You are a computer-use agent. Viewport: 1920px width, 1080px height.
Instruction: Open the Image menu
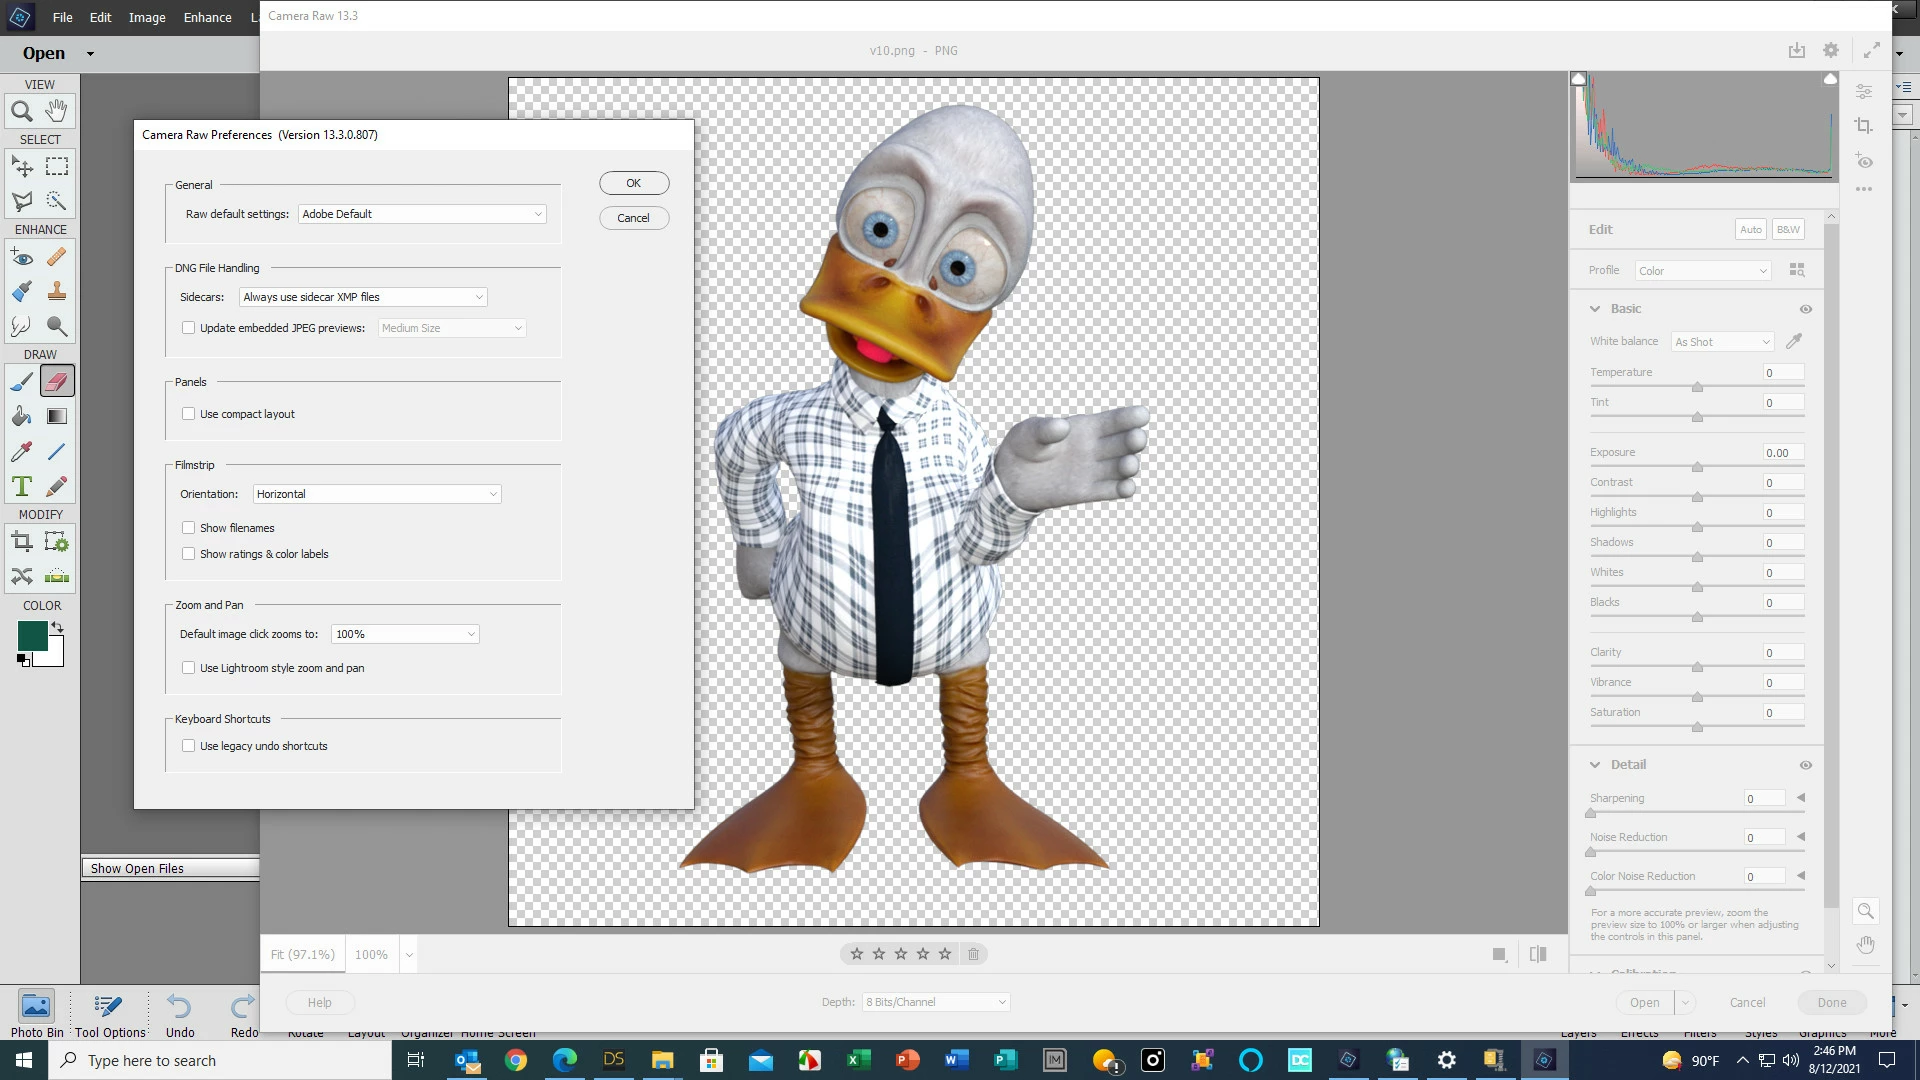point(147,17)
